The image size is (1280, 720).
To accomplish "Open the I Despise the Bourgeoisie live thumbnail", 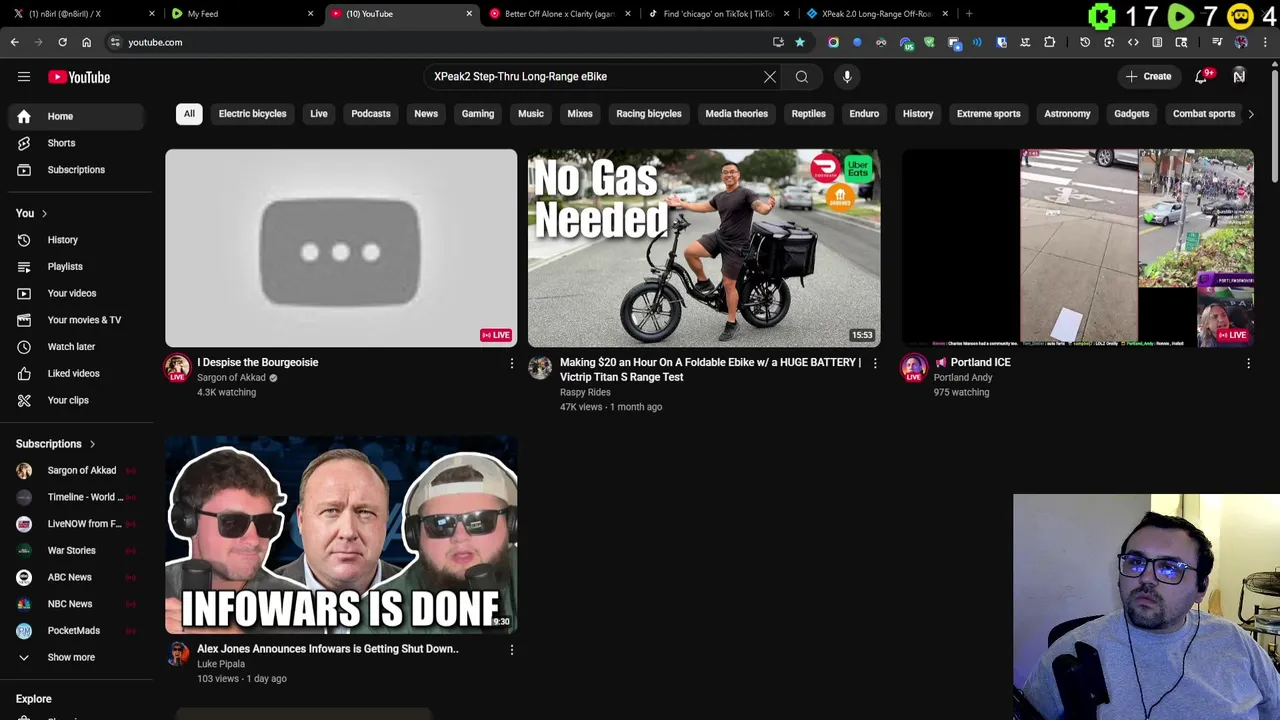I will coord(341,248).
